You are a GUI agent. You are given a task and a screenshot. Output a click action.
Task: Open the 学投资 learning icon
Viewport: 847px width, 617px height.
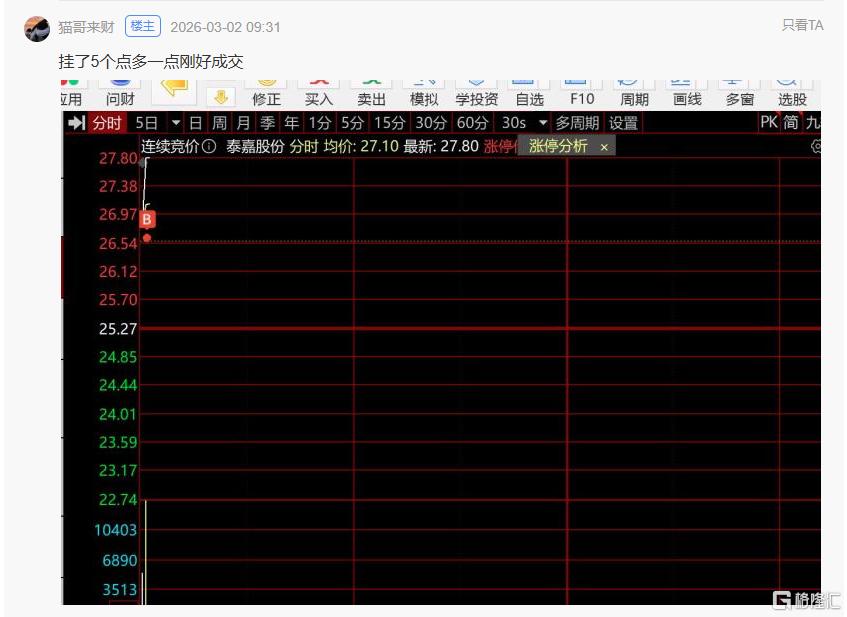click(x=476, y=92)
